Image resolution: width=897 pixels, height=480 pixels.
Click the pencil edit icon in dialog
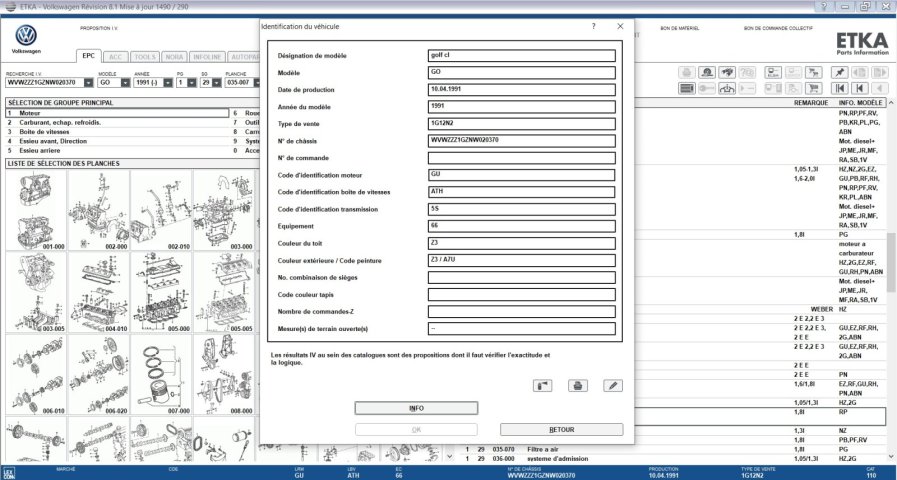(613, 386)
